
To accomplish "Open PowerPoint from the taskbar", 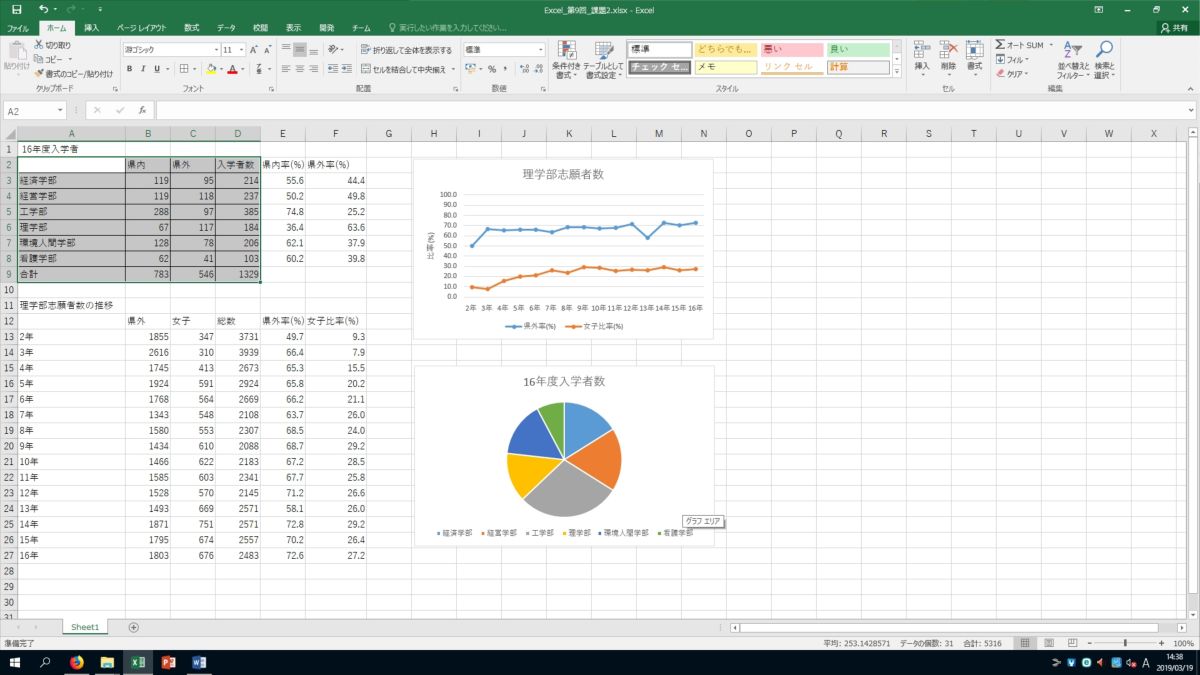I will point(168,662).
